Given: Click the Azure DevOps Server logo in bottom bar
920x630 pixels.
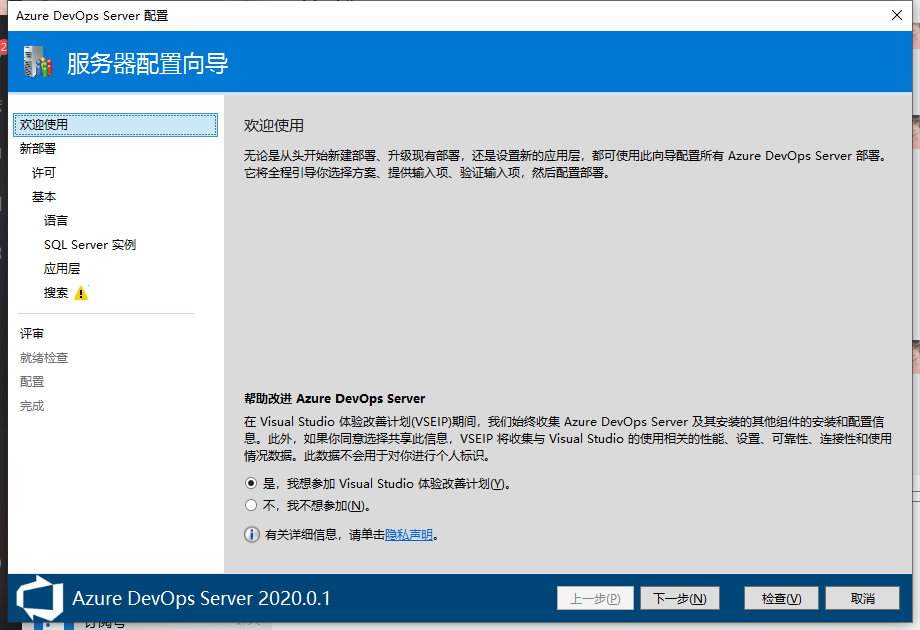Looking at the screenshot, I should click(x=38, y=597).
